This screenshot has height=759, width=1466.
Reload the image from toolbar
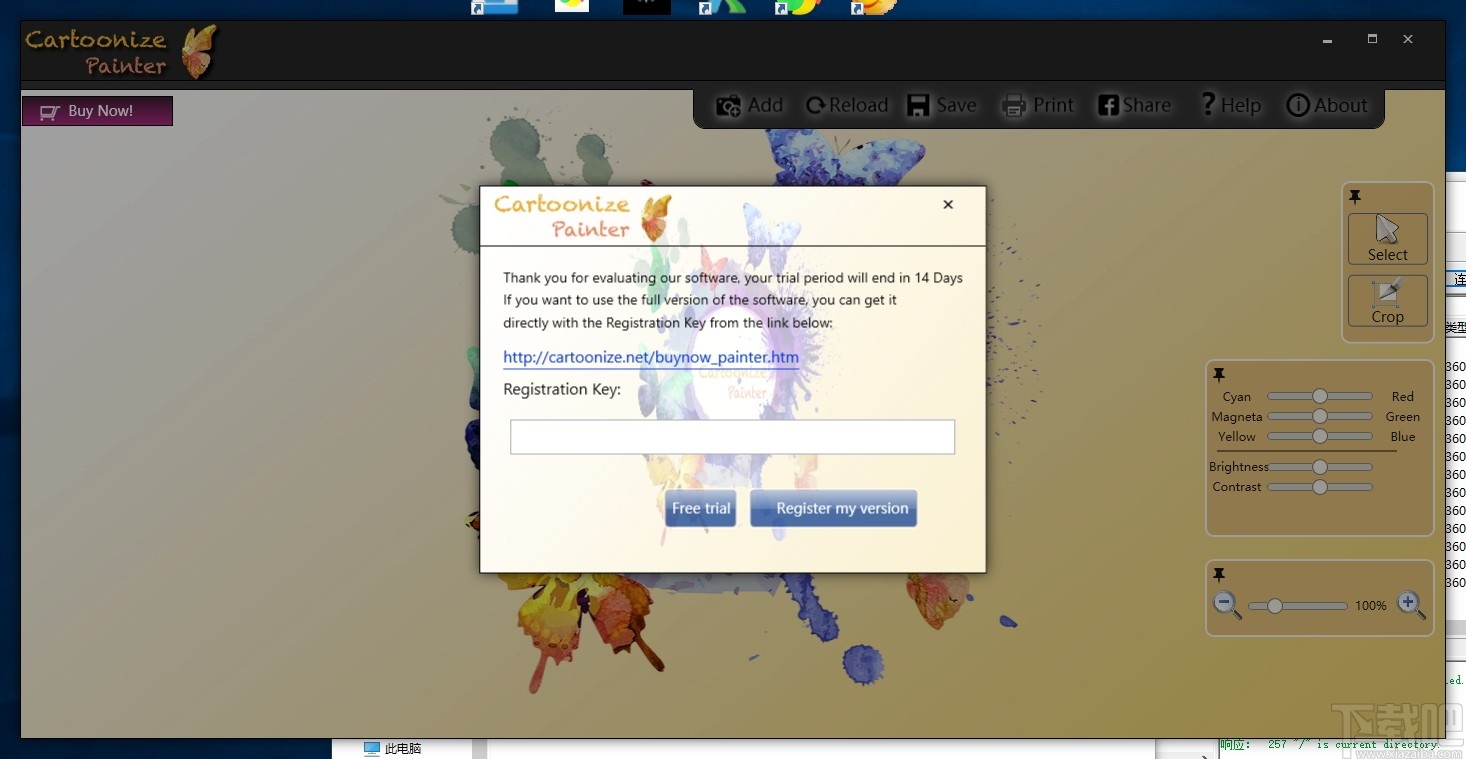(847, 105)
